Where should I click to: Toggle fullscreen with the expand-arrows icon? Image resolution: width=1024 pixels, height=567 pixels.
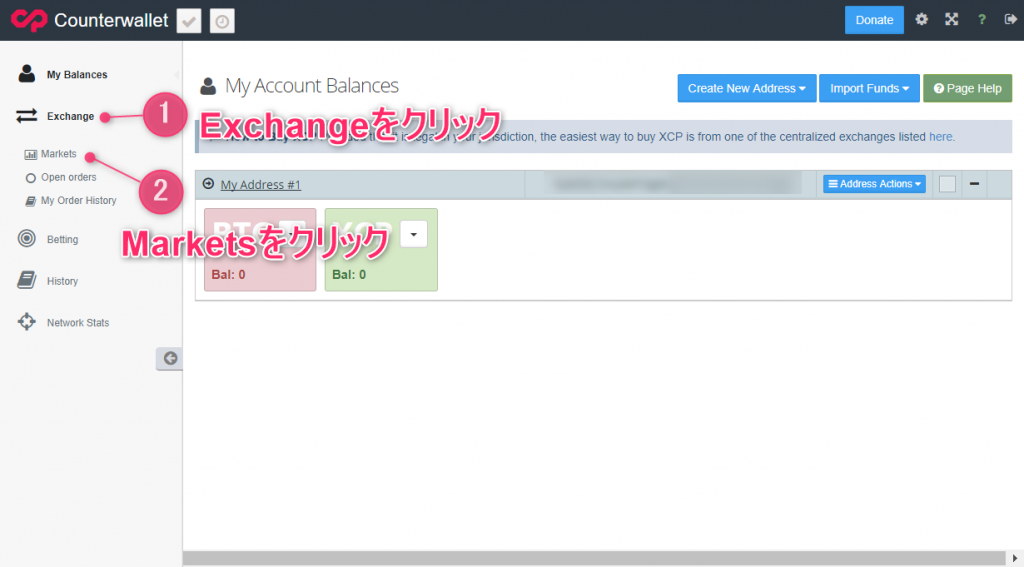point(952,20)
